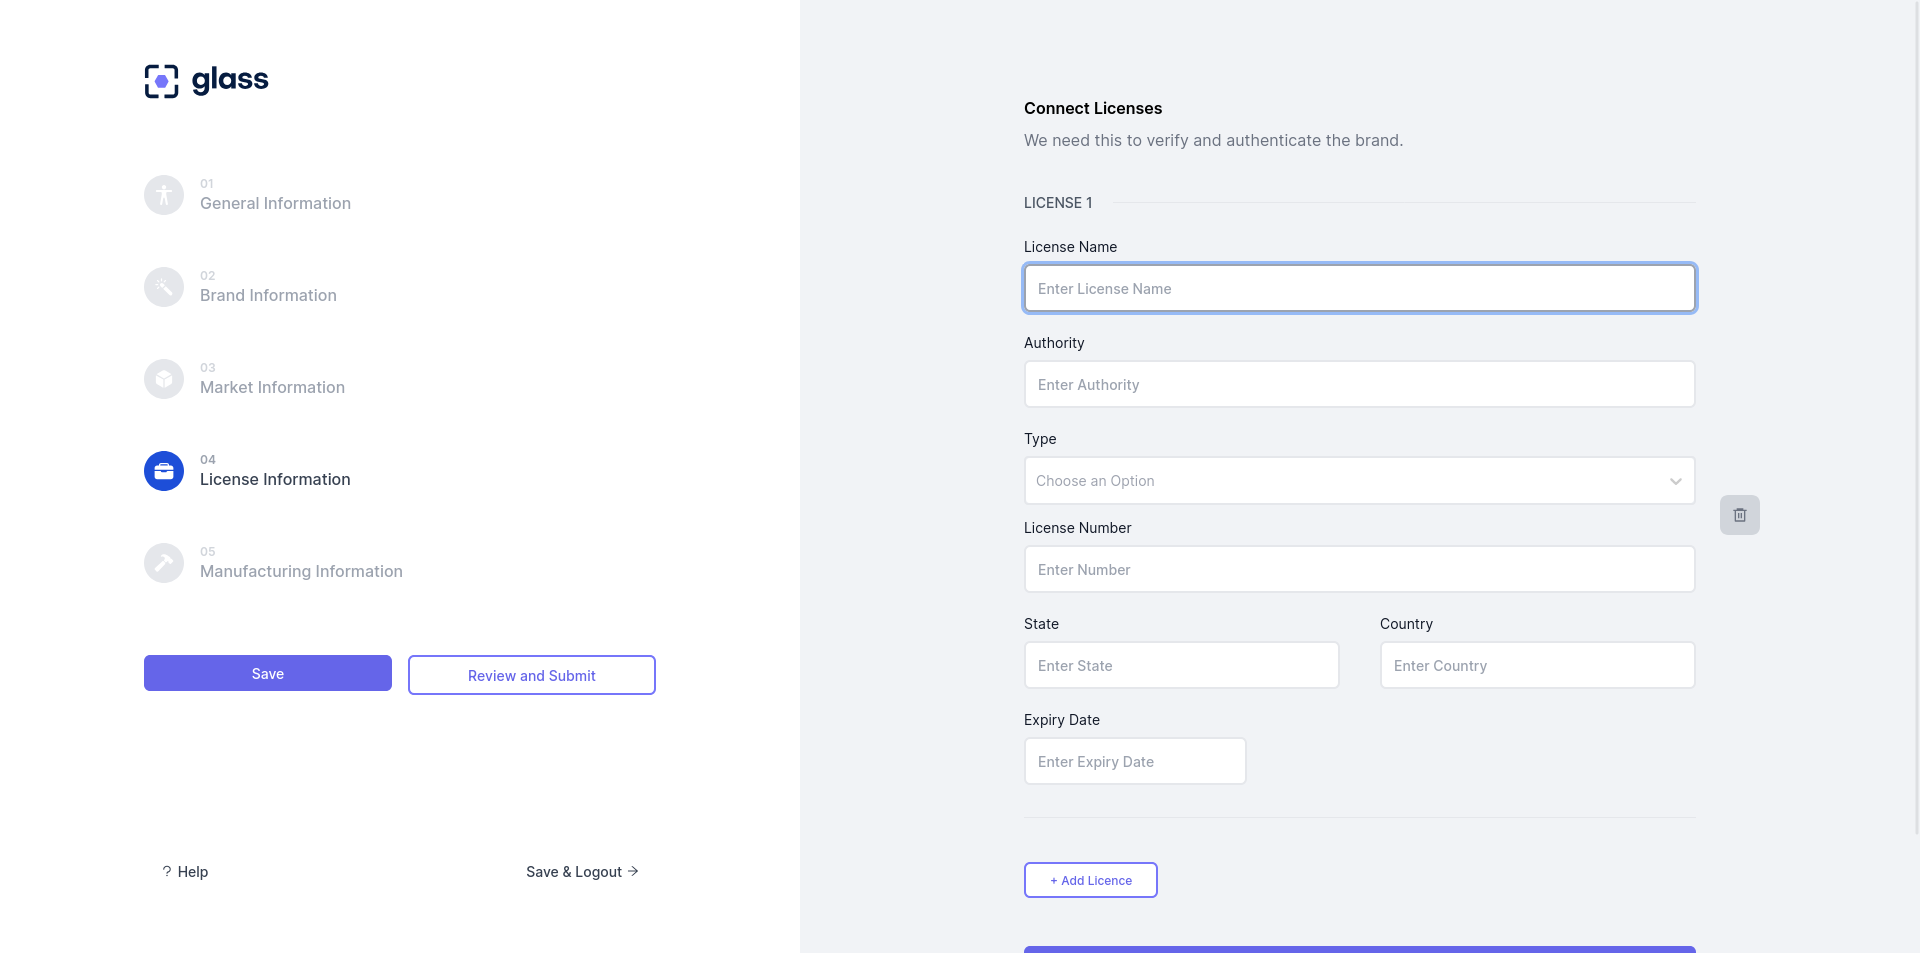Click the General Information step icon
This screenshot has height=953, width=1920.
164,195
